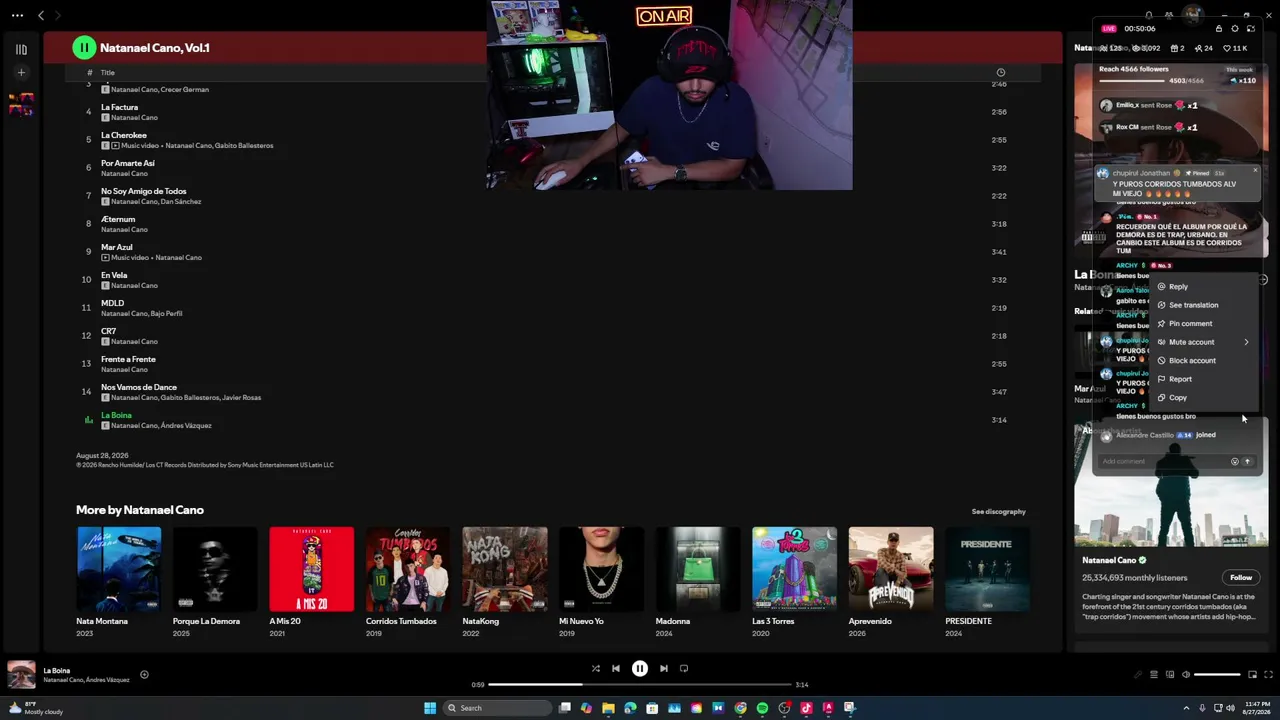Toggle lyrics microphone icon in player bar
The height and width of the screenshot is (720, 1280).
(x=1137, y=675)
